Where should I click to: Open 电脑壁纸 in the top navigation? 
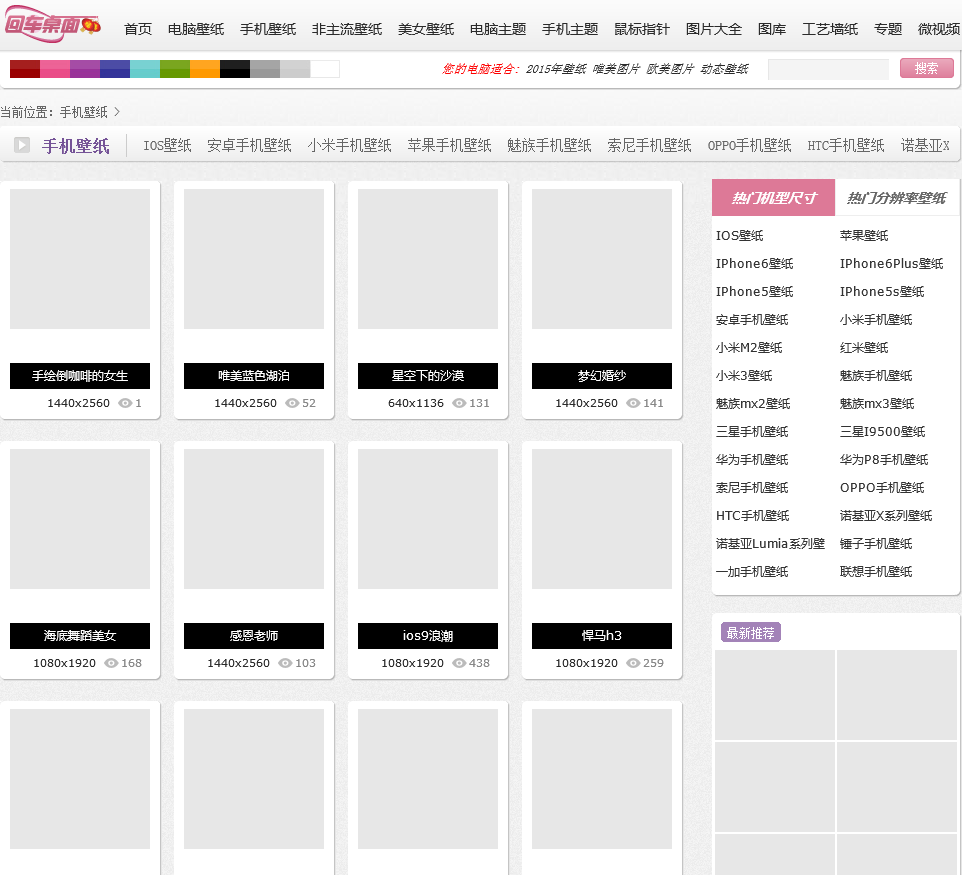[196, 29]
